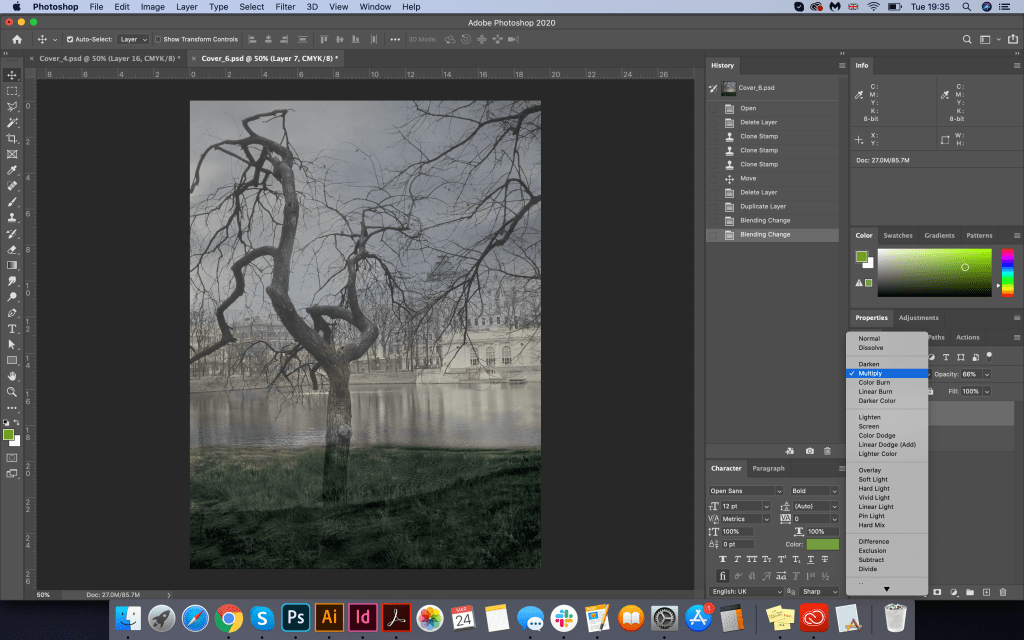
Task: Open the anti-aliasing Sharp dropdown
Action: coord(820,592)
